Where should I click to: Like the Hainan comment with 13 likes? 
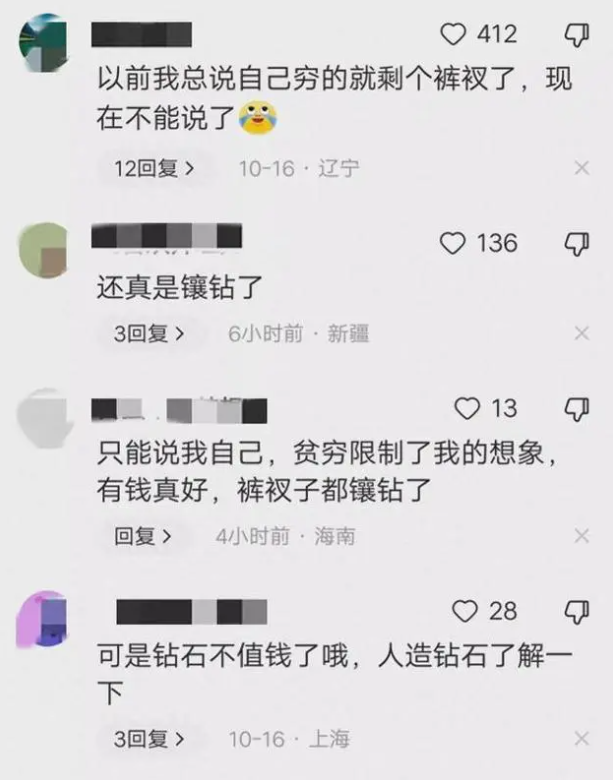(x=468, y=408)
